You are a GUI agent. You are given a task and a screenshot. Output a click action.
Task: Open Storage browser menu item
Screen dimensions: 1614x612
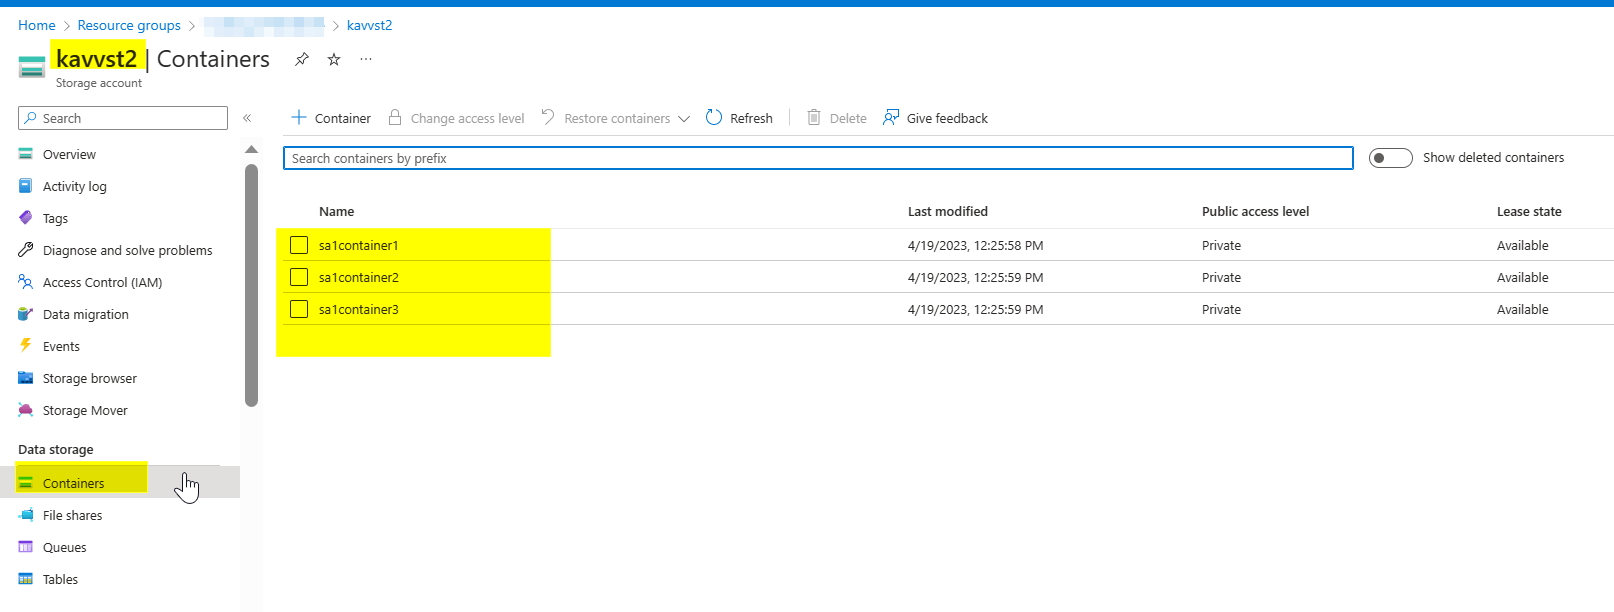click(90, 378)
